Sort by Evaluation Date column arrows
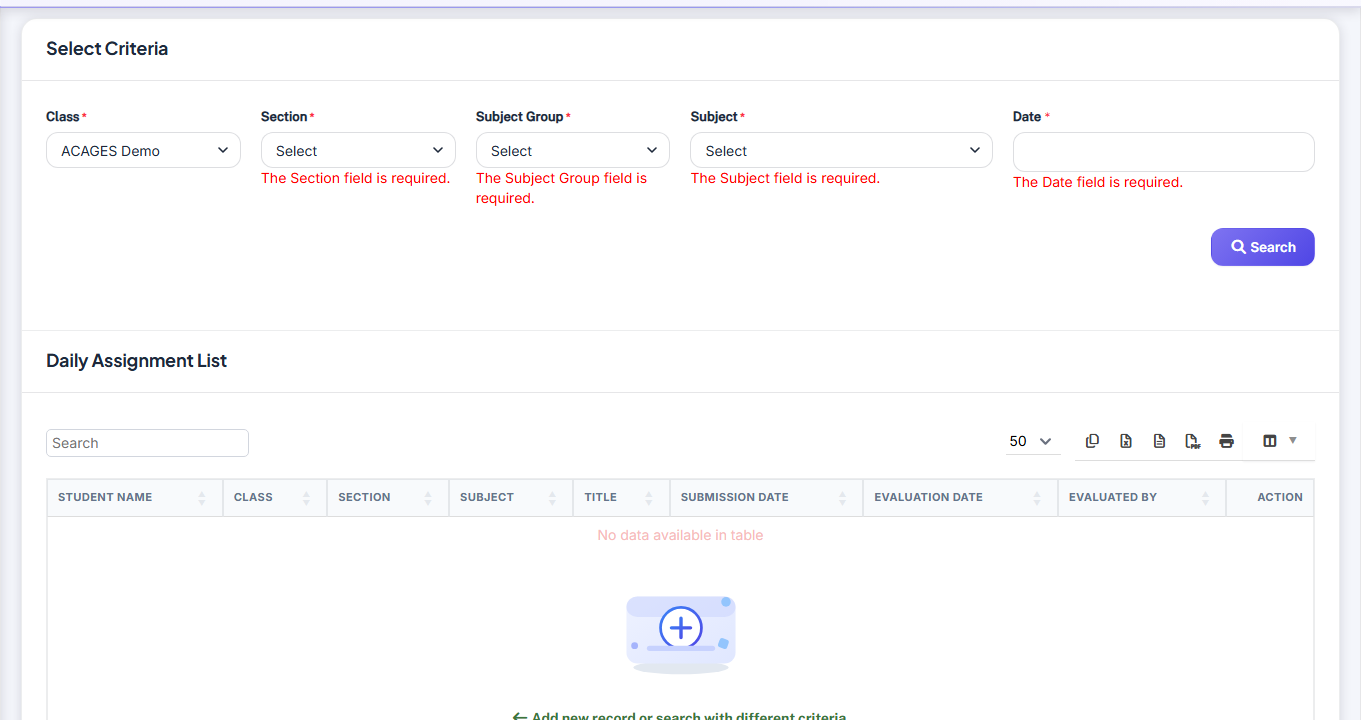The image size is (1361, 720). point(1038,498)
